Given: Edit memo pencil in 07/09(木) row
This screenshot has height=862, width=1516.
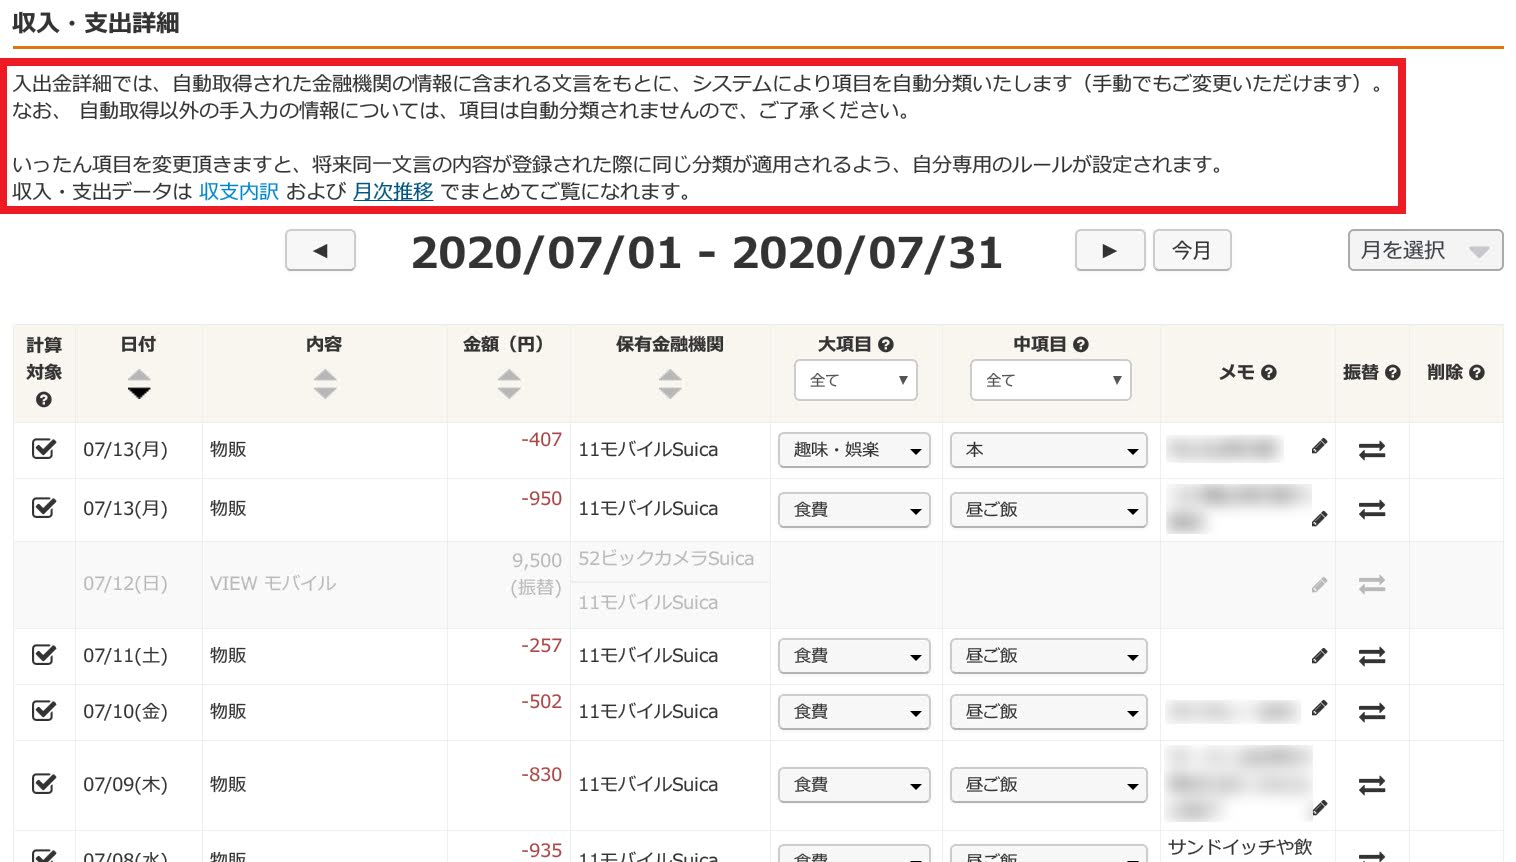Looking at the screenshot, I should pyautogui.click(x=1320, y=807).
